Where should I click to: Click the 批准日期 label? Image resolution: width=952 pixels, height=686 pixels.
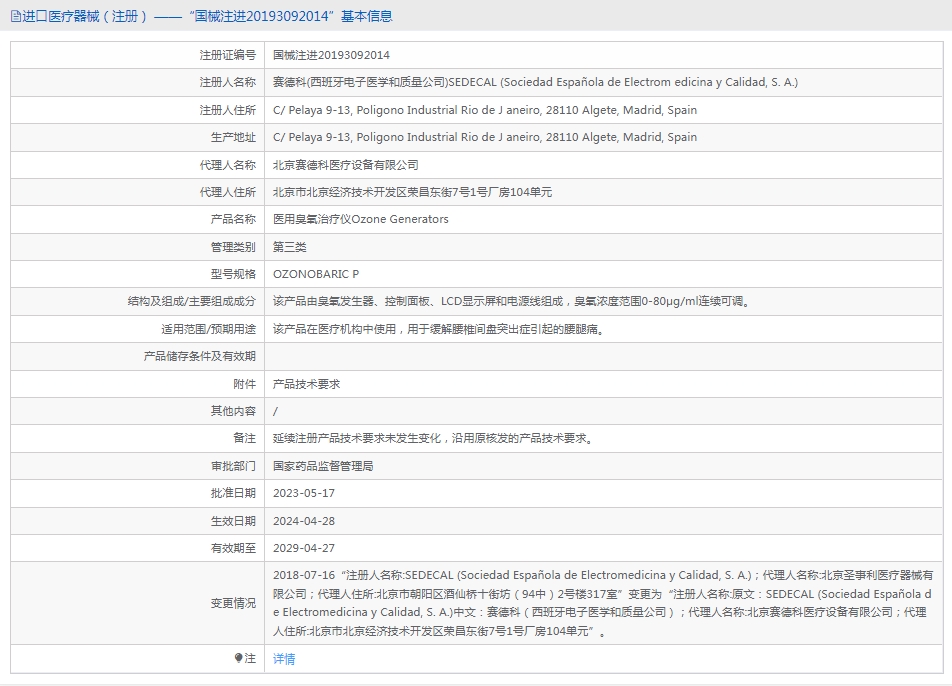coord(233,494)
